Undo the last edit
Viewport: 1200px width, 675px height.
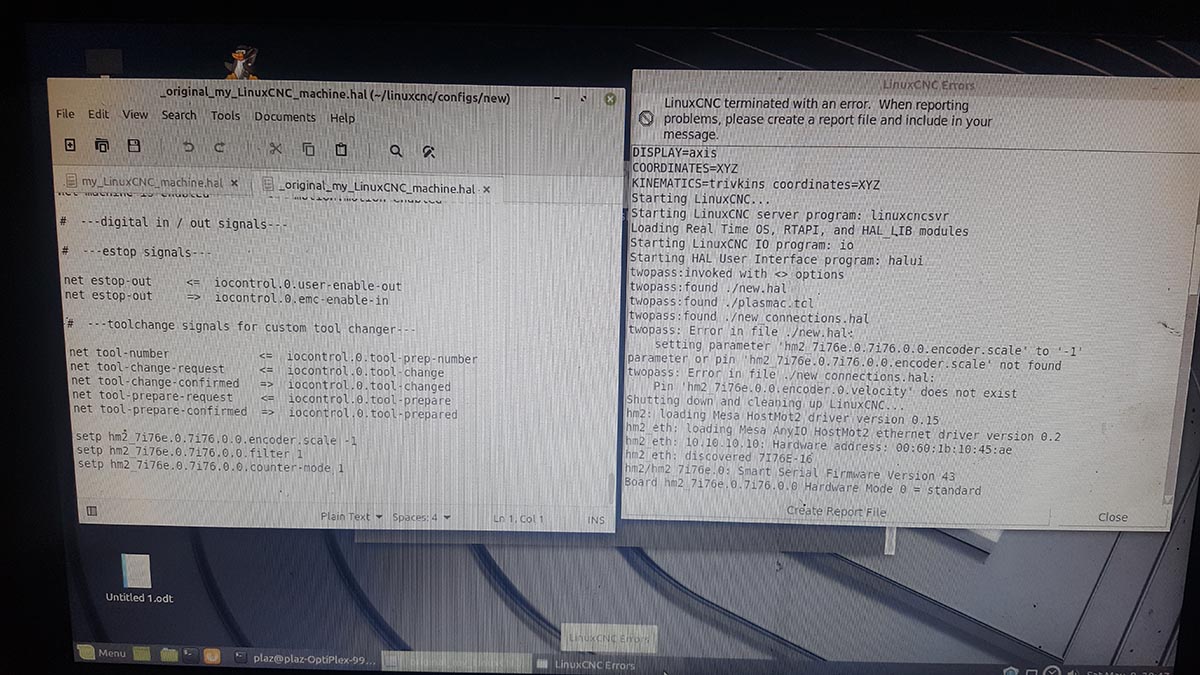pos(188,148)
